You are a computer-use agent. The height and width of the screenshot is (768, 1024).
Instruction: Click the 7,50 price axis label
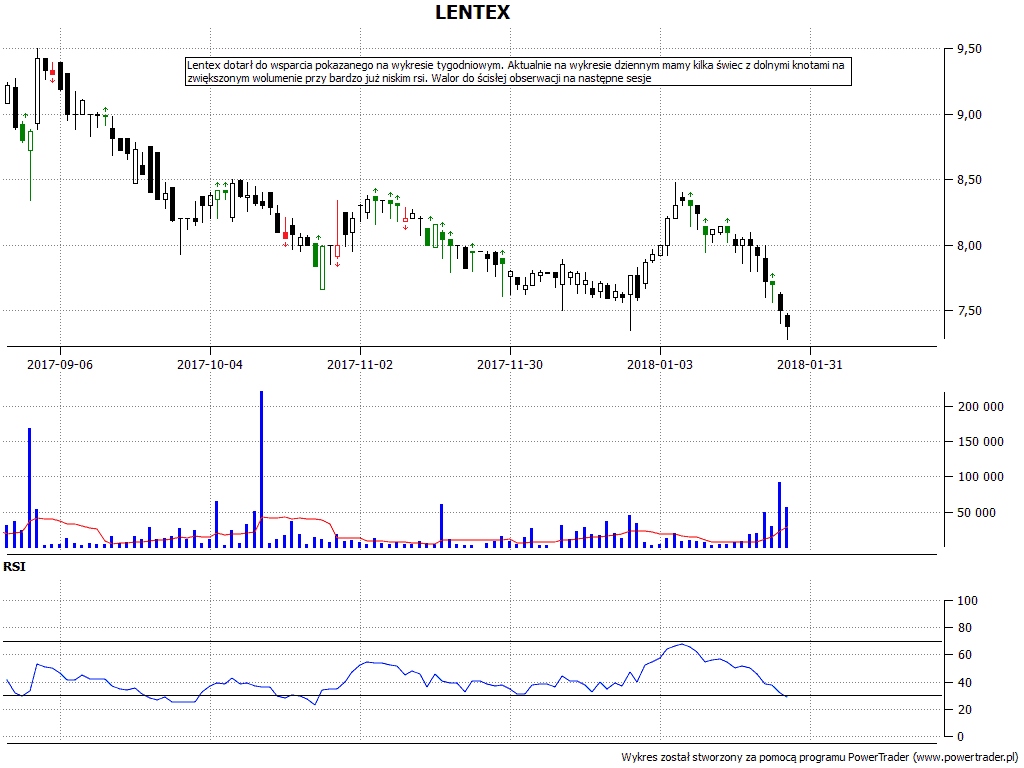969,311
